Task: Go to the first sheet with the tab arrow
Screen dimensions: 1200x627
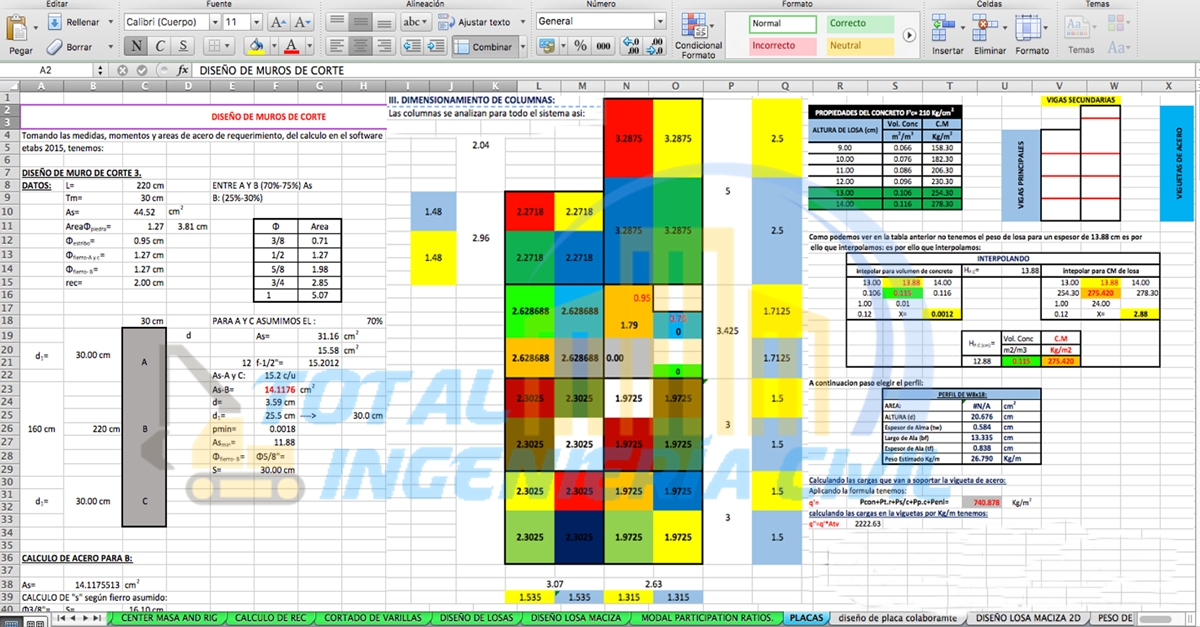Action: (x=61, y=618)
